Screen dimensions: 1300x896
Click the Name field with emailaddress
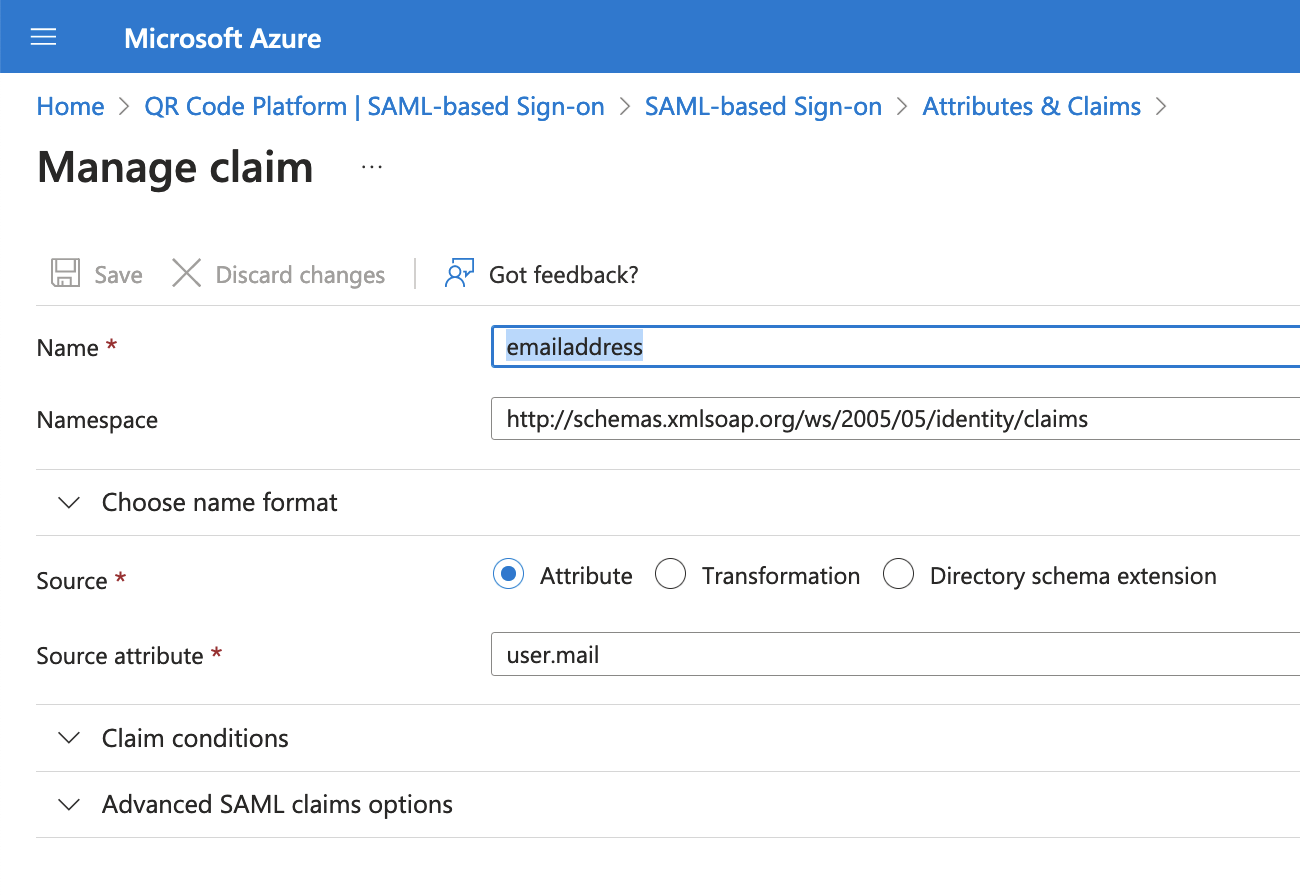pos(895,347)
